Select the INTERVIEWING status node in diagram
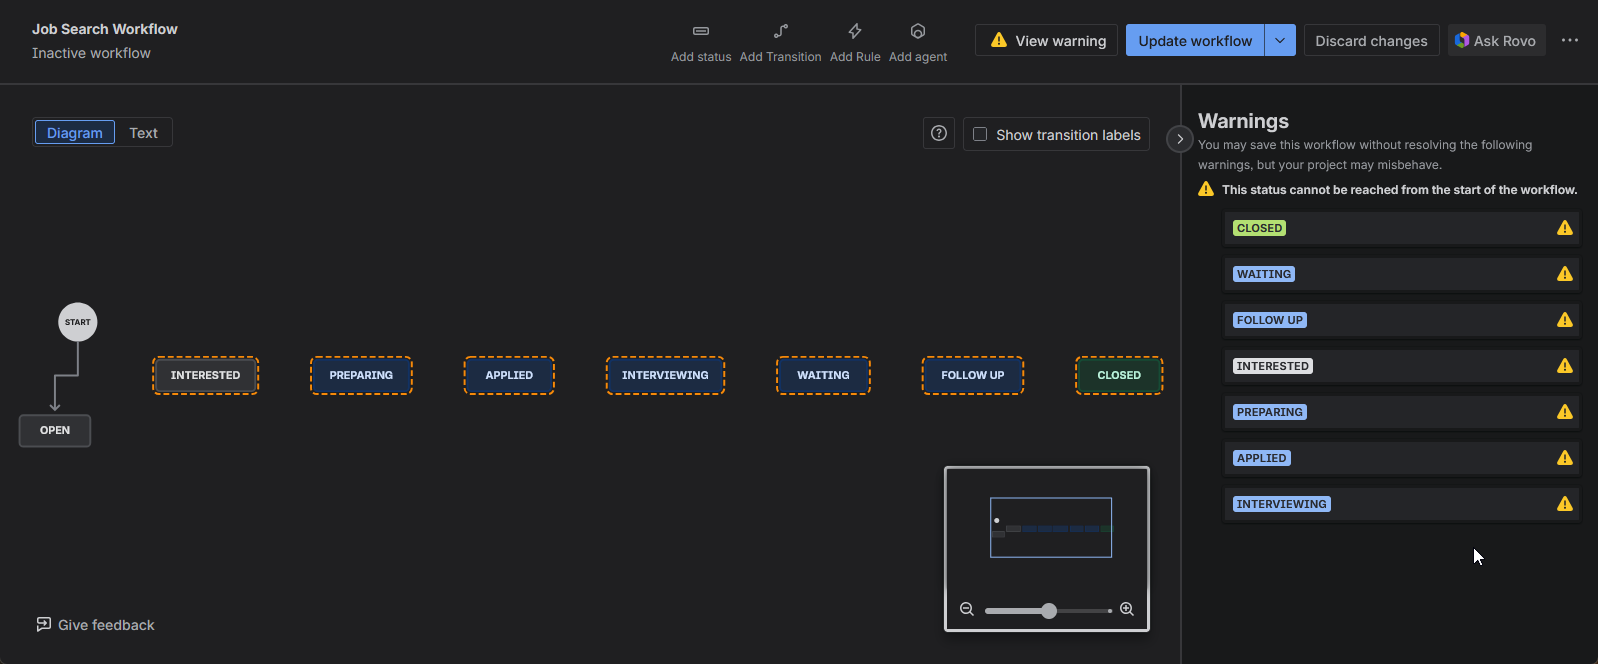The image size is (1598, 664). tap(665, 376)
